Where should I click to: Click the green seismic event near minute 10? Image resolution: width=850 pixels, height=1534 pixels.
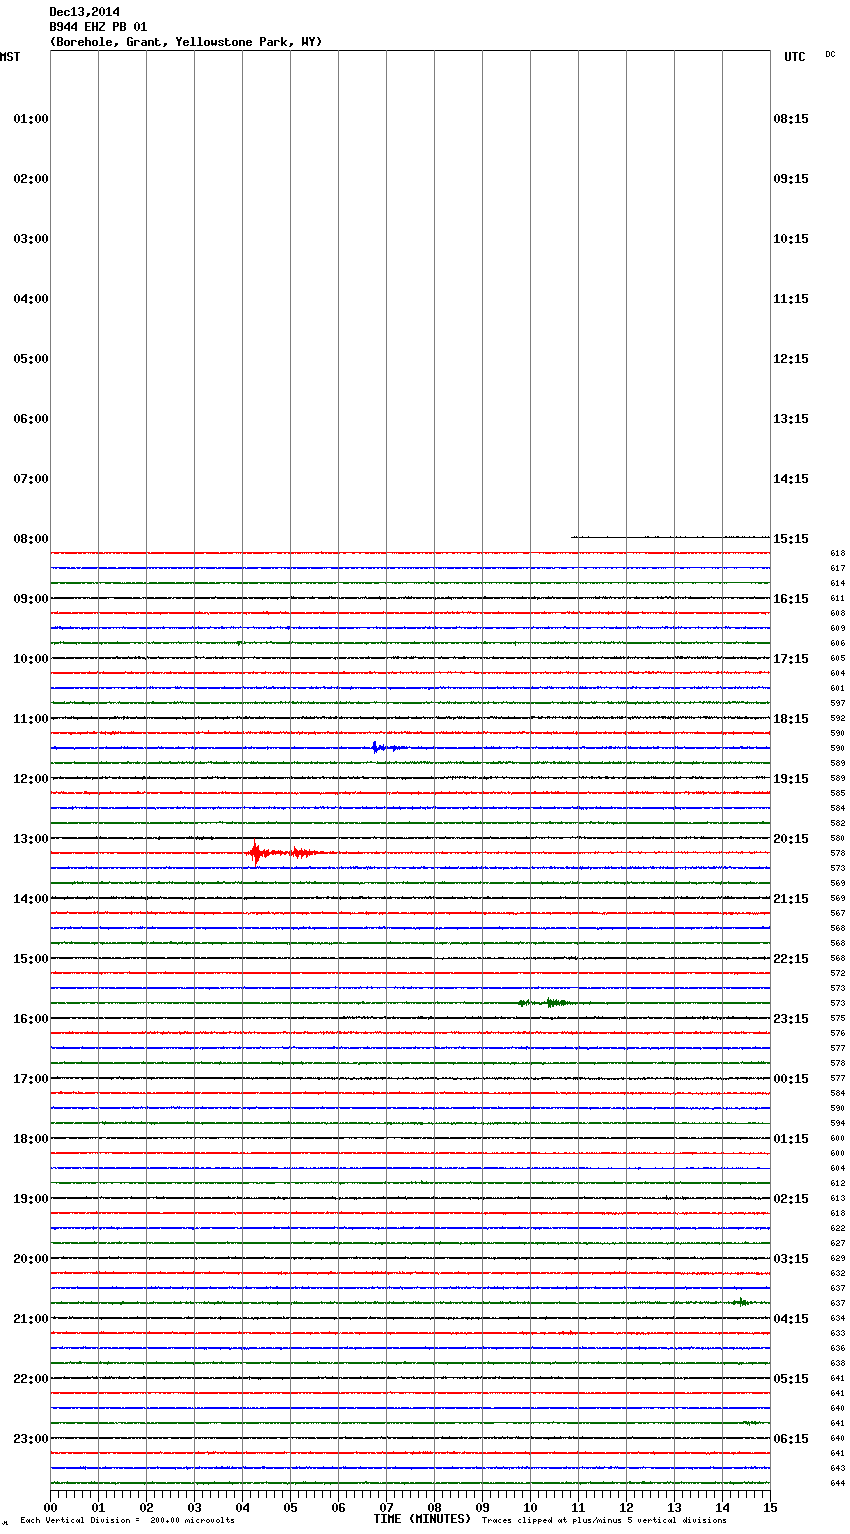[545, 1002]
